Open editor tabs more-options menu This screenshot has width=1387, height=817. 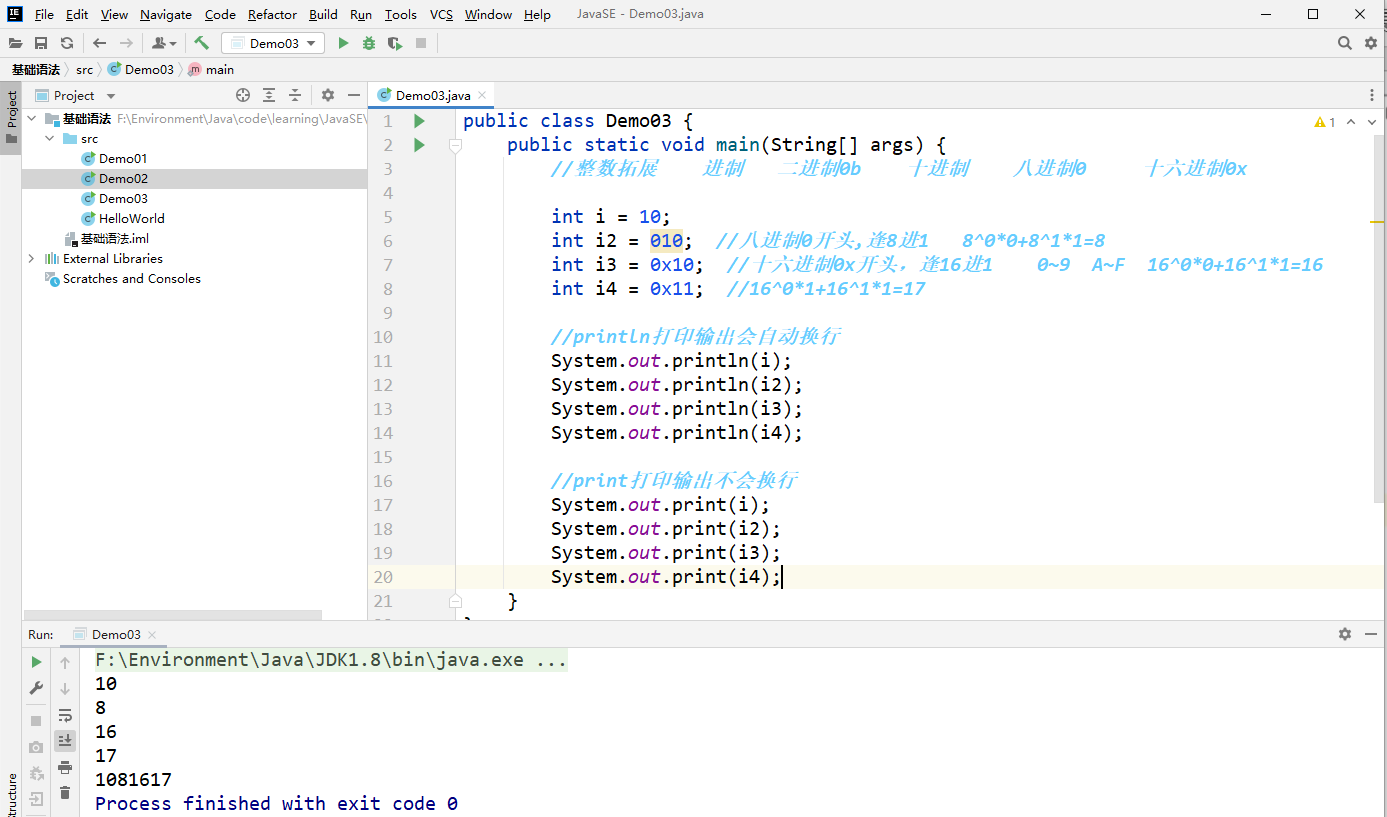(x=1373, y=95)
